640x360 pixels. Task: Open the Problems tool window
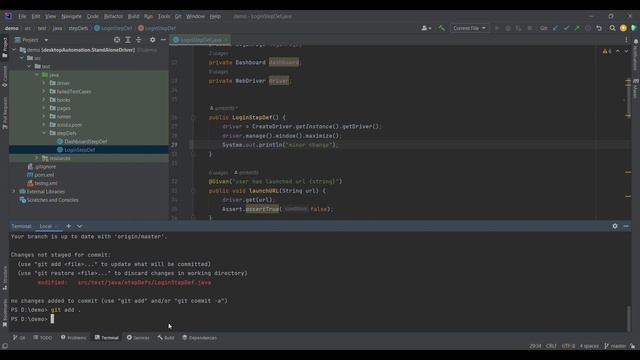pos(73,338)
